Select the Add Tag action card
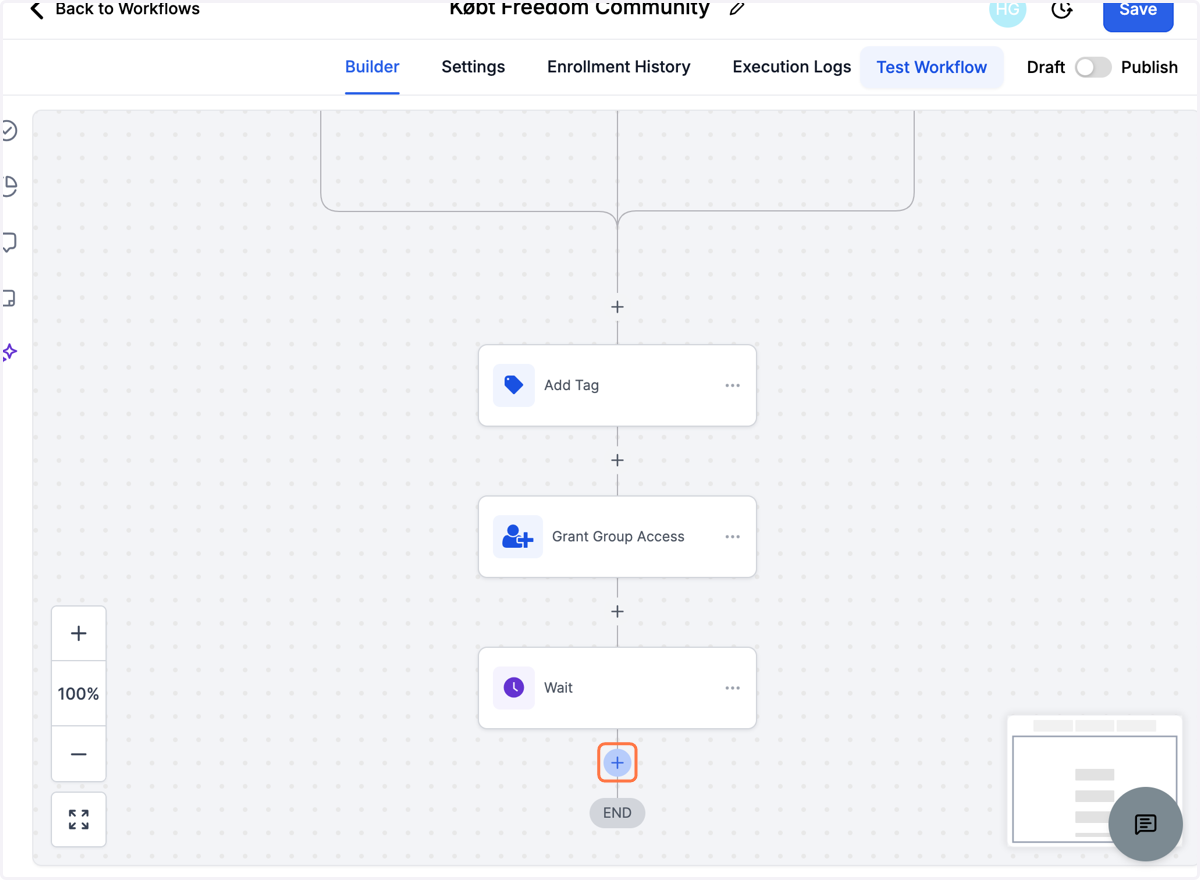1200x880 pixels. (x=617, y=385)
